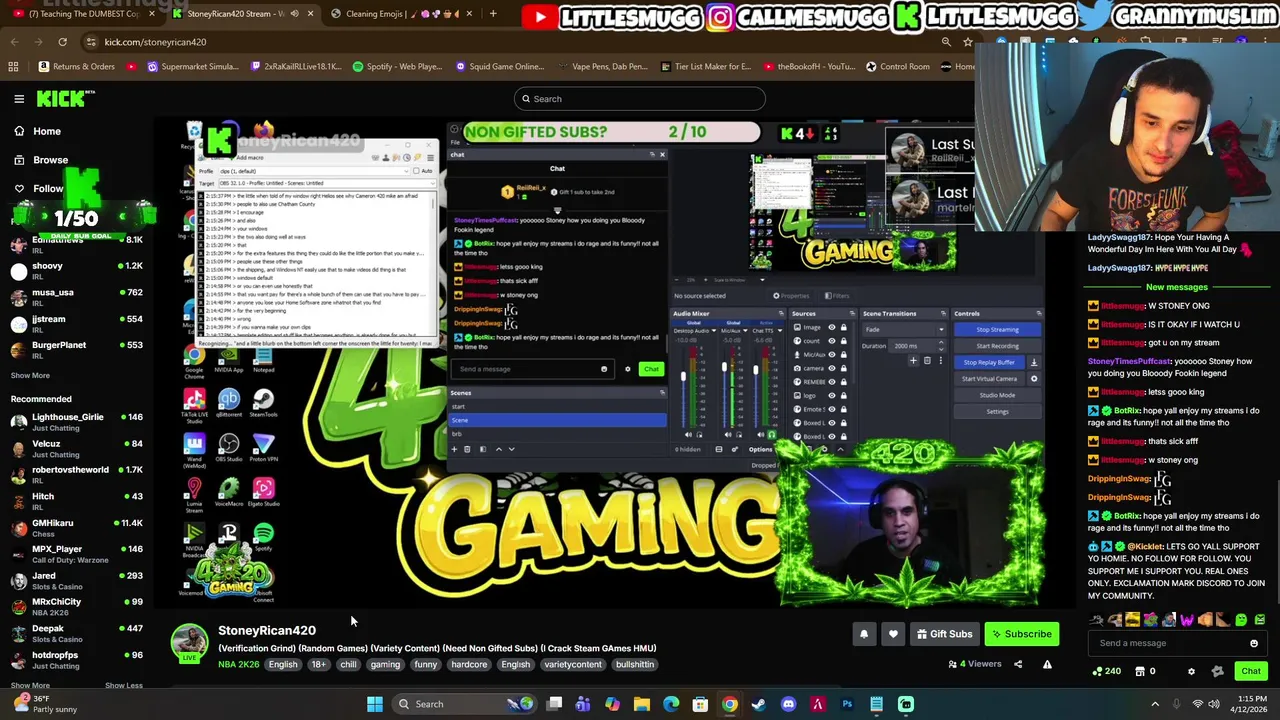Expand Show More under Recommended
The height and width of the screenshot is (720, 1280).
tap(30, 685)
